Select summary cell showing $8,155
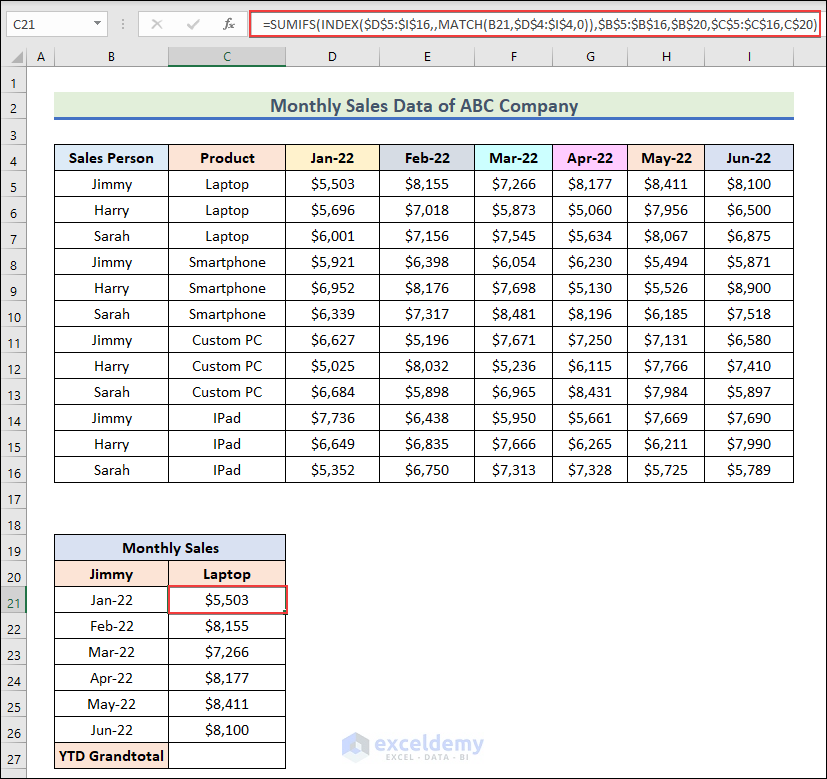 click(227, 626)
